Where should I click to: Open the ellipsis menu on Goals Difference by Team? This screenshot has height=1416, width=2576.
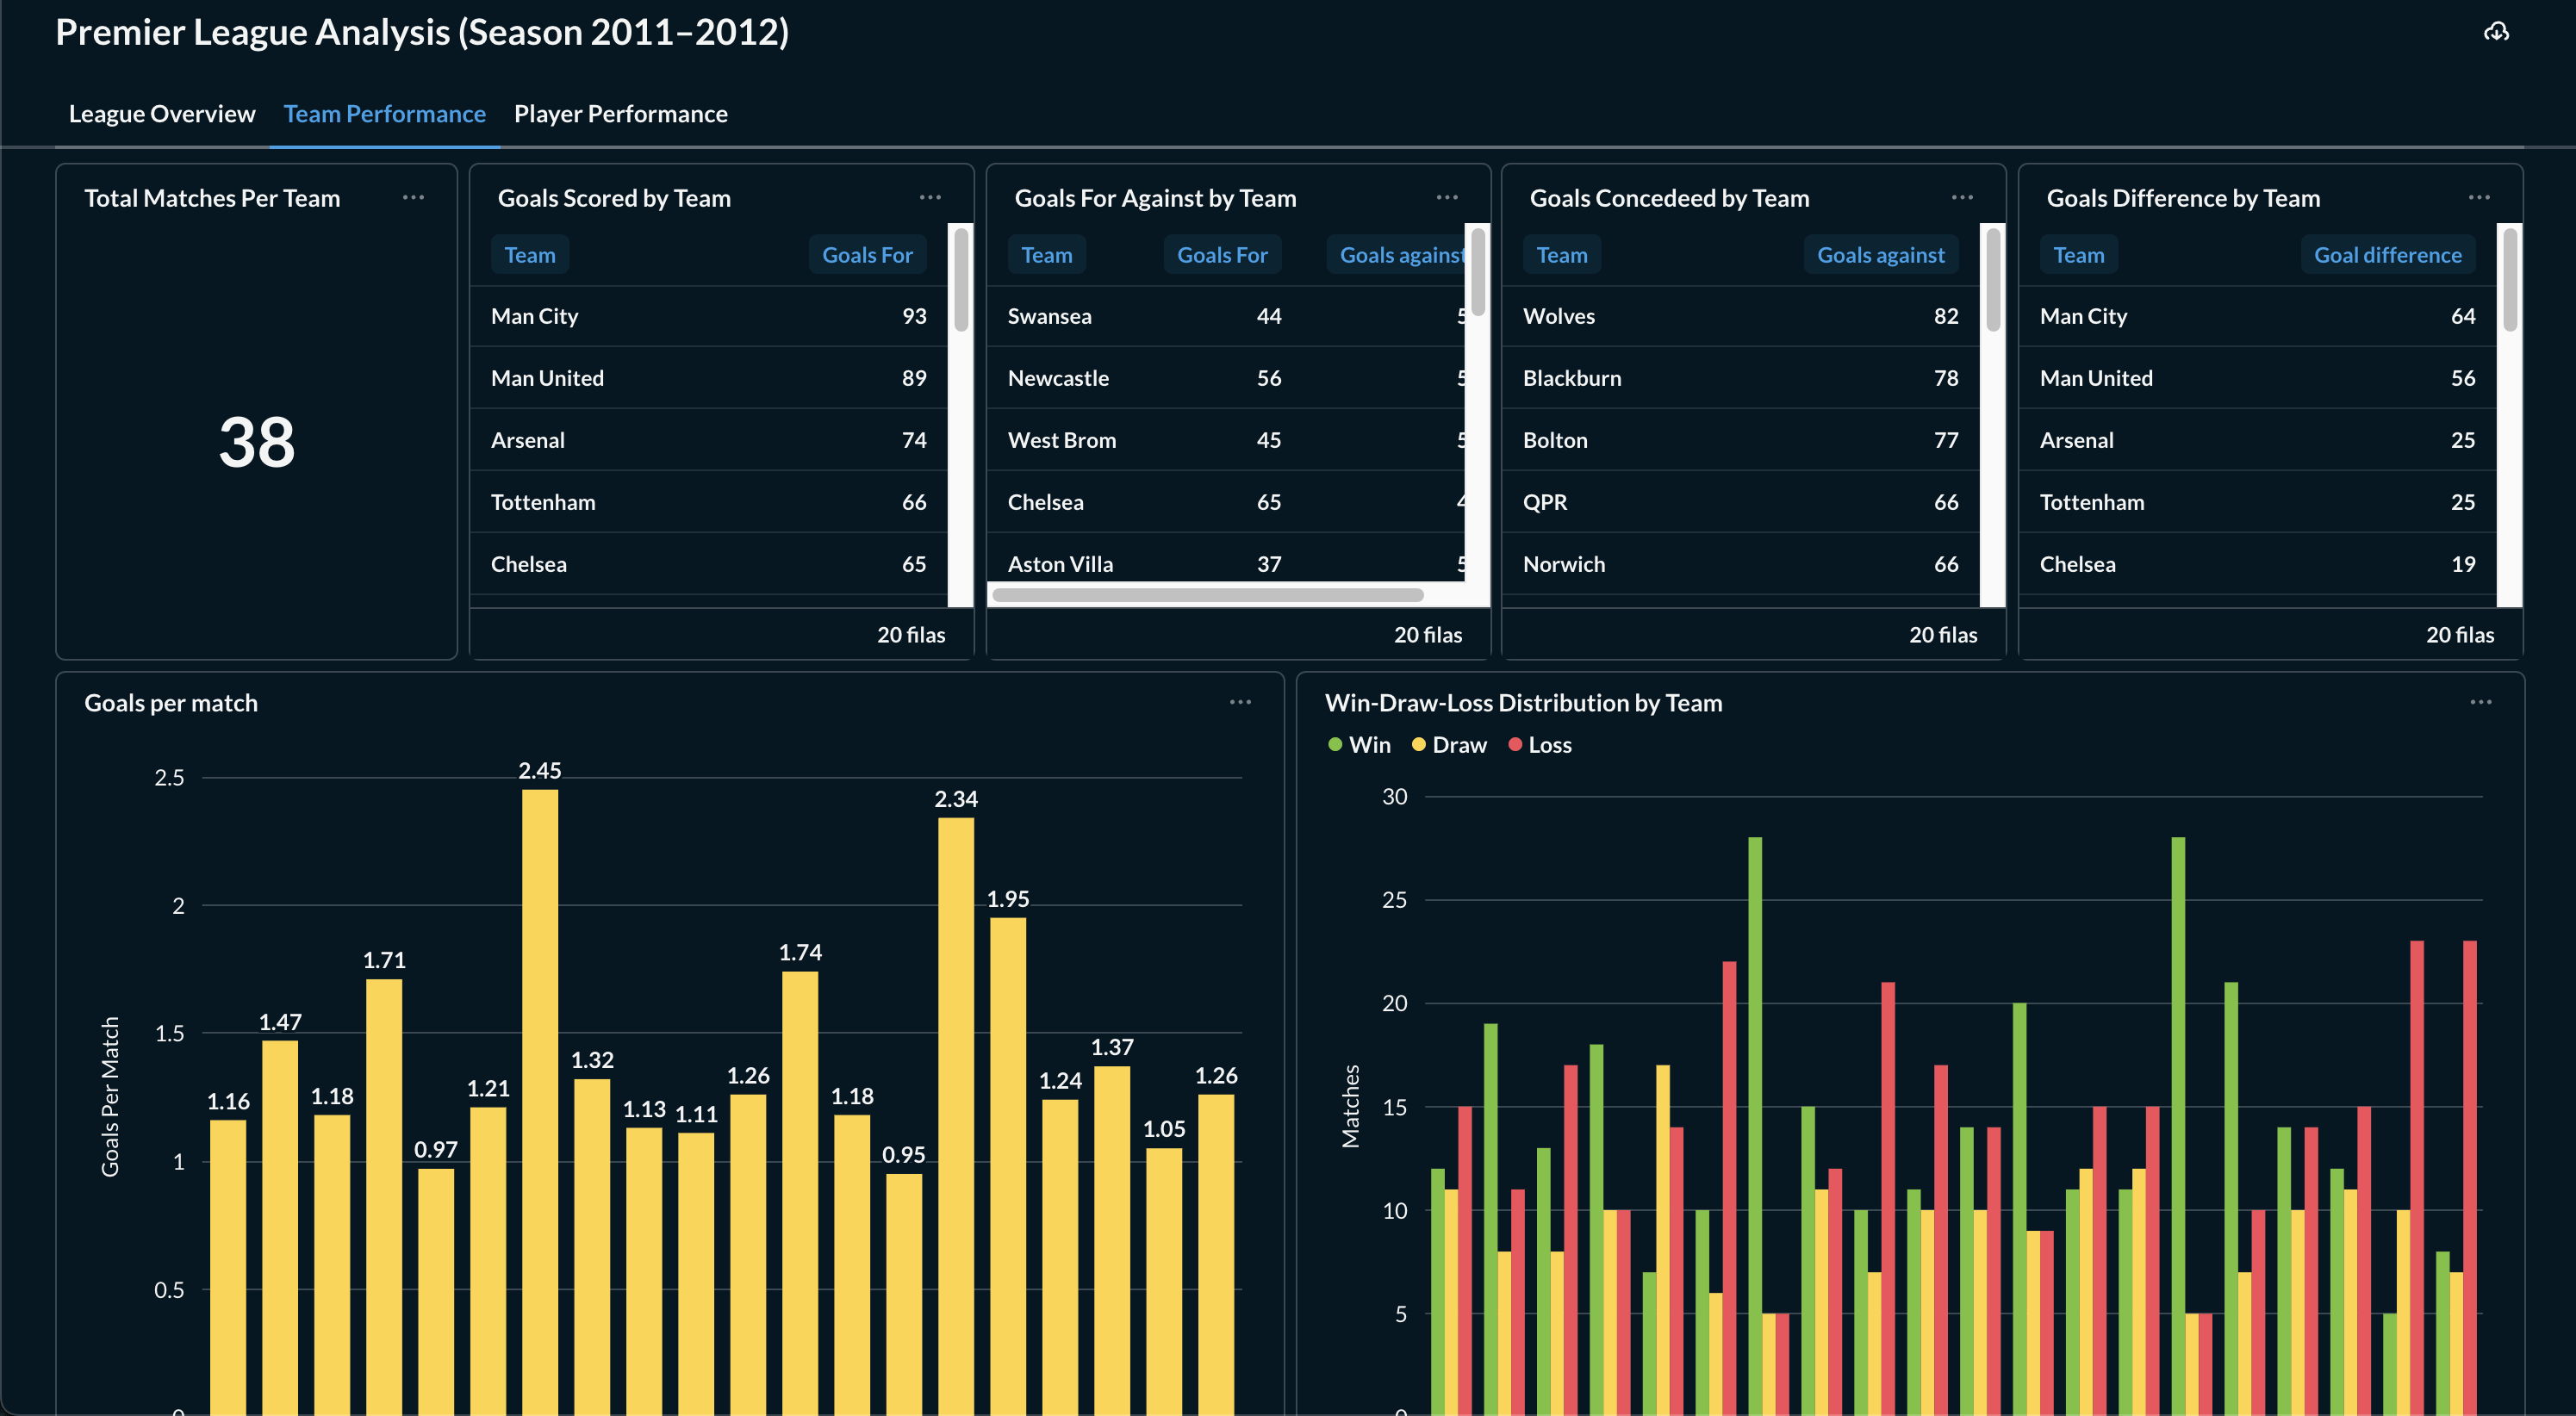[2480, 197]
